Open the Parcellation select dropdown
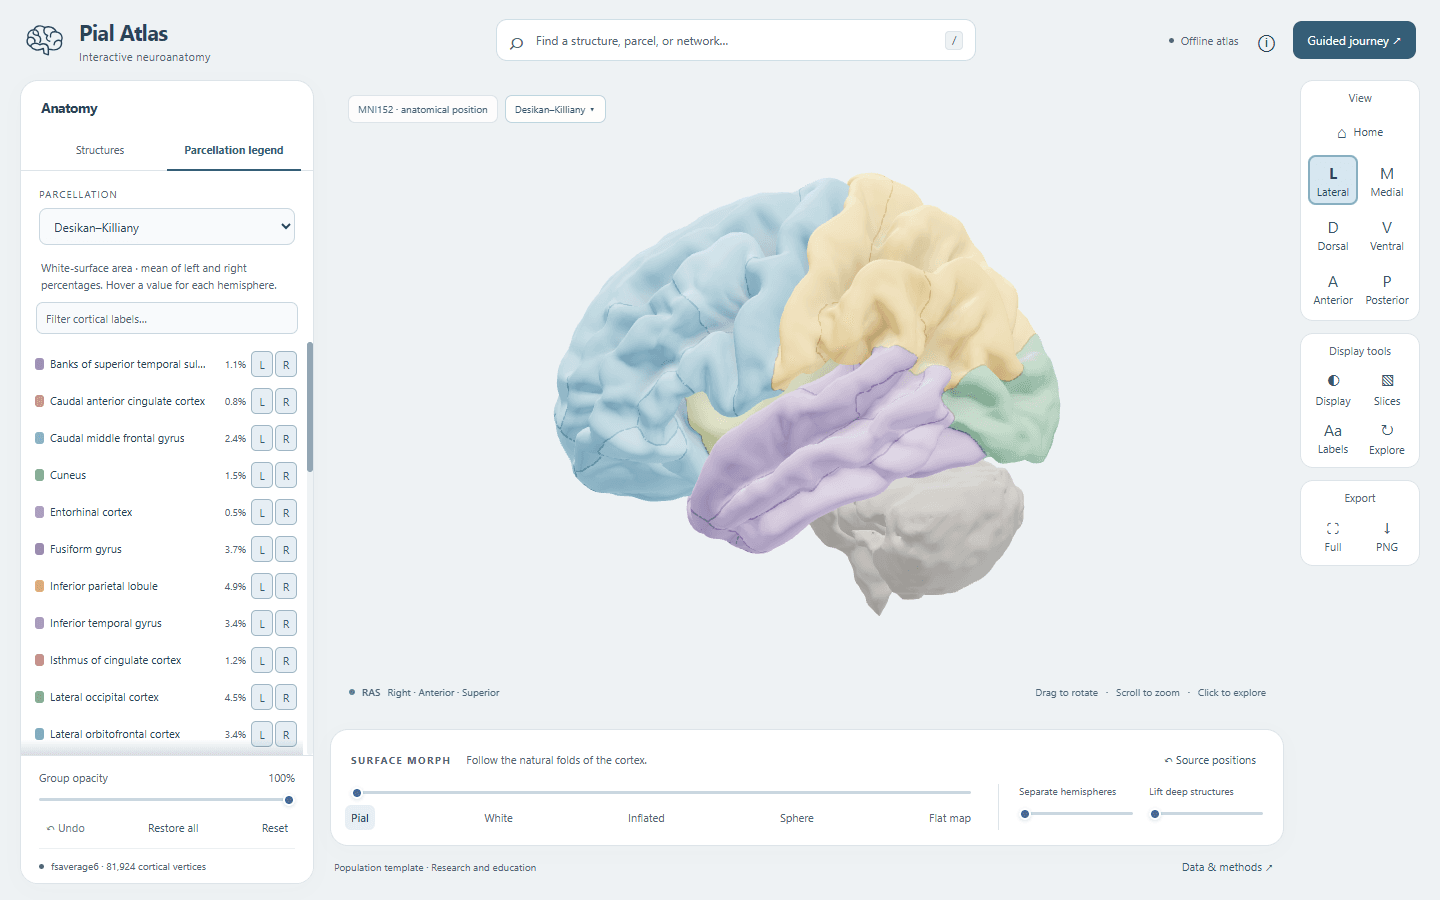 (x=167, y=227)
